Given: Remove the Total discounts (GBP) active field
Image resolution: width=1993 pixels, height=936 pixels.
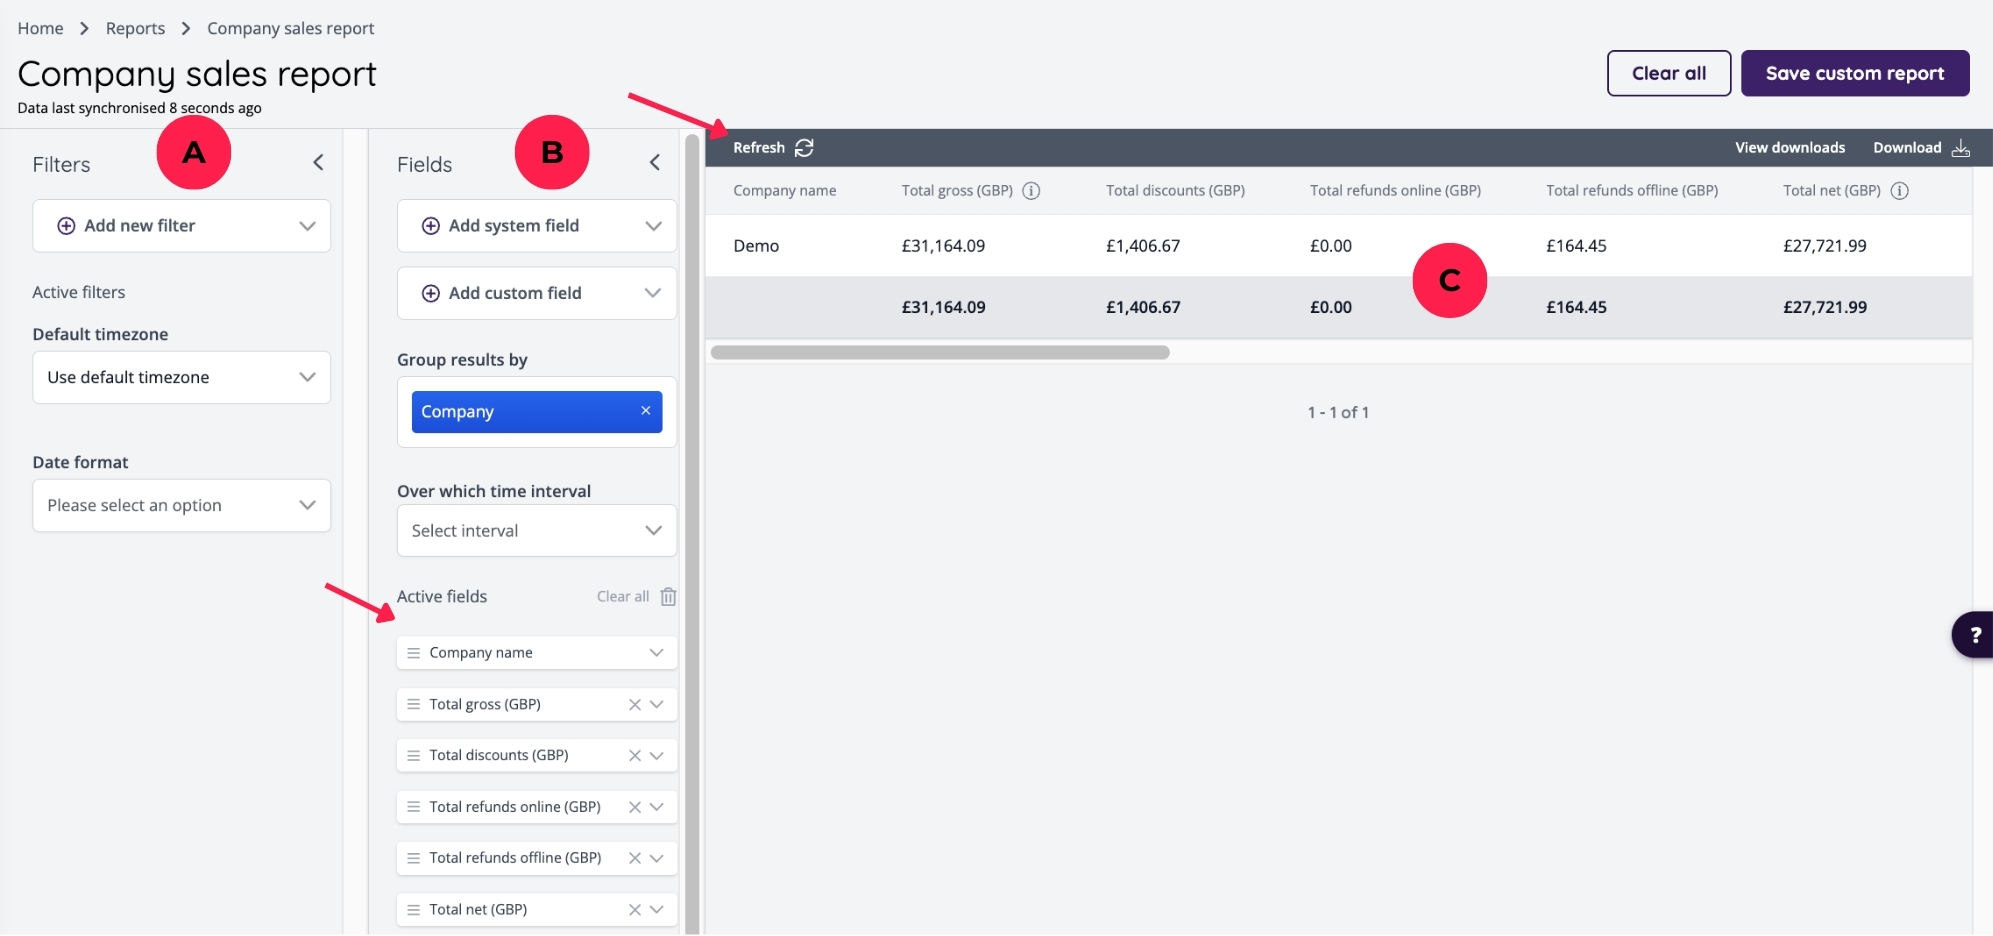Looking at the screenshot, I should tap(634, 756).
